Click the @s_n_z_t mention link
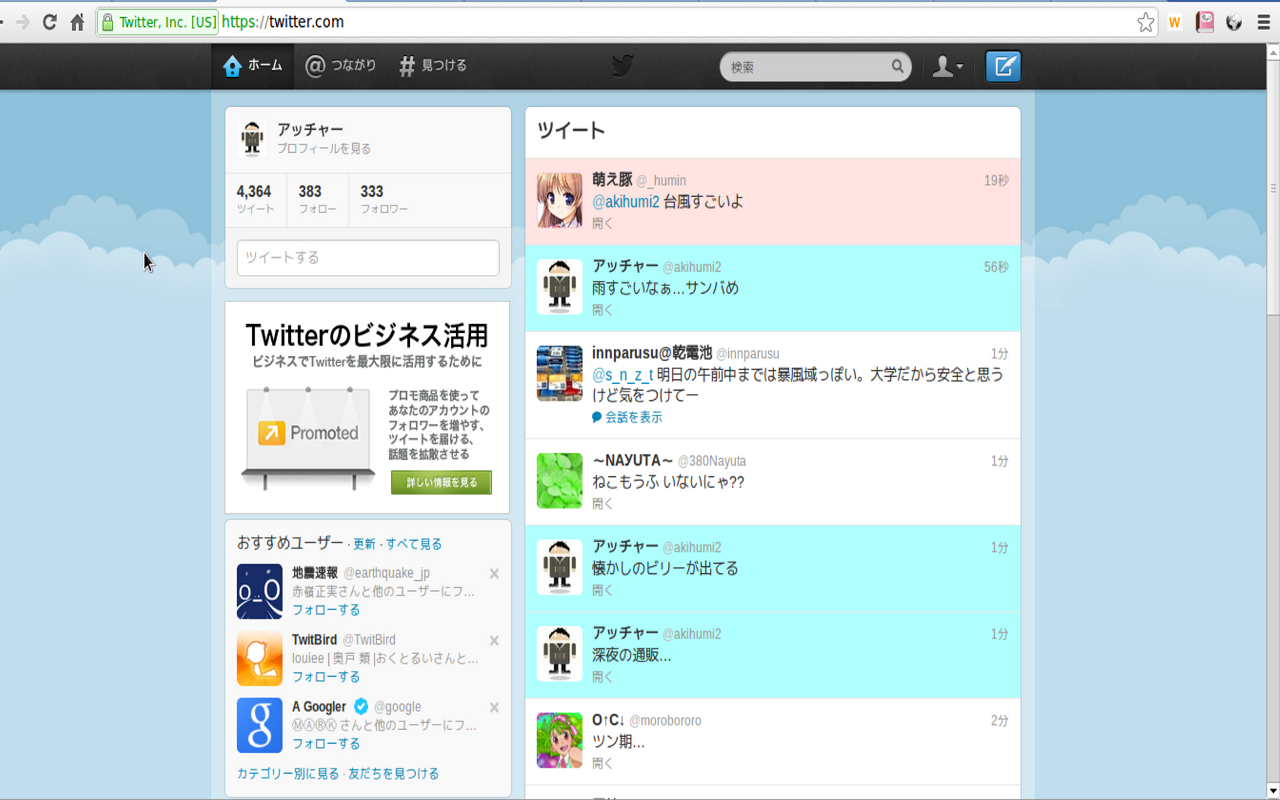 622,375
